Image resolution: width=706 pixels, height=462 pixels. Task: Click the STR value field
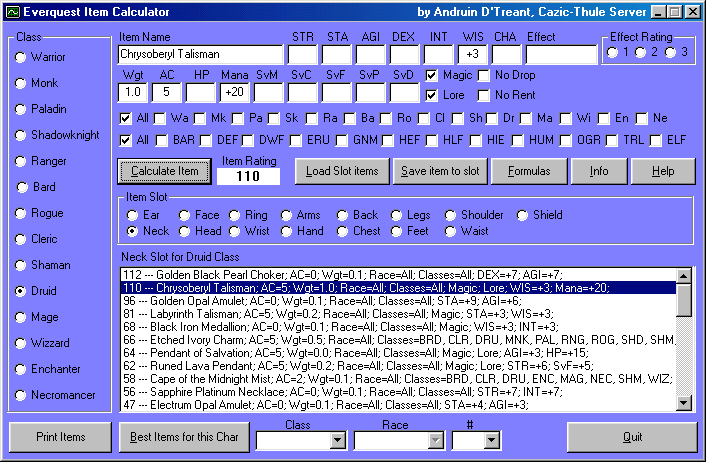point(302,54)
